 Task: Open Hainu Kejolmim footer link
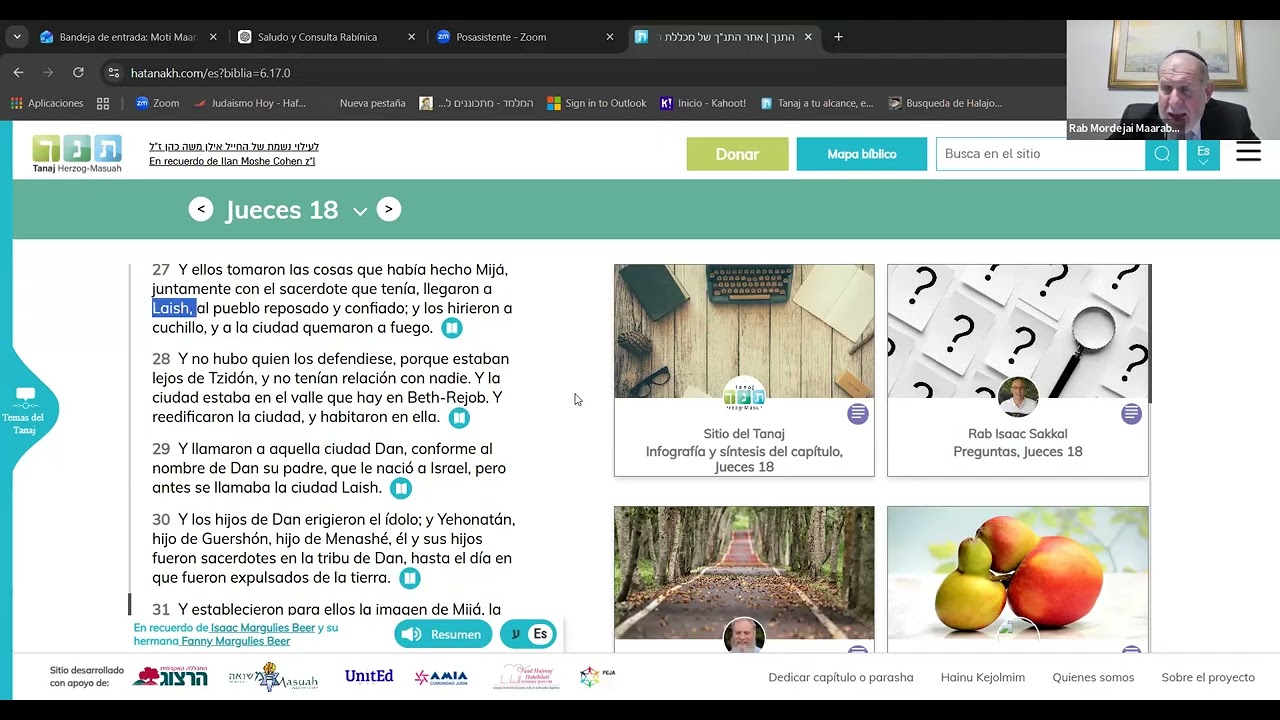[x=982, y=677]
